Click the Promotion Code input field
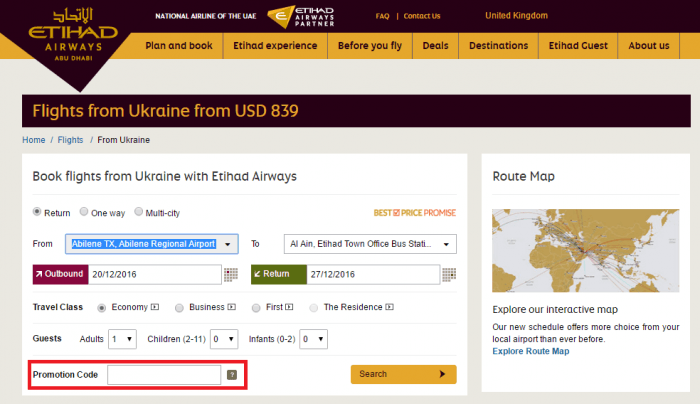700x404 pixels. click(x=164, y=375)
